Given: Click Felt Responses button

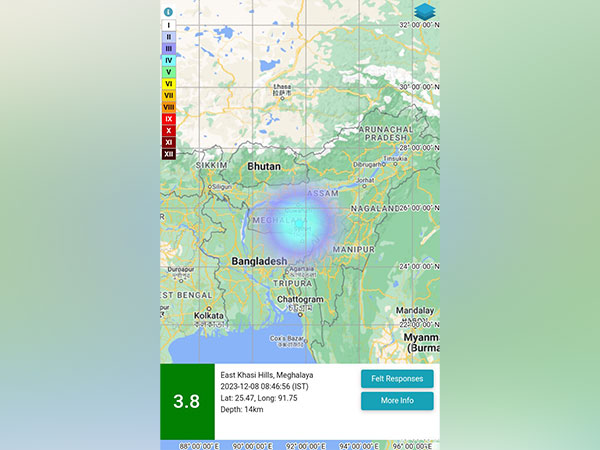Looking at the screenshot, I should coord(397,379).
